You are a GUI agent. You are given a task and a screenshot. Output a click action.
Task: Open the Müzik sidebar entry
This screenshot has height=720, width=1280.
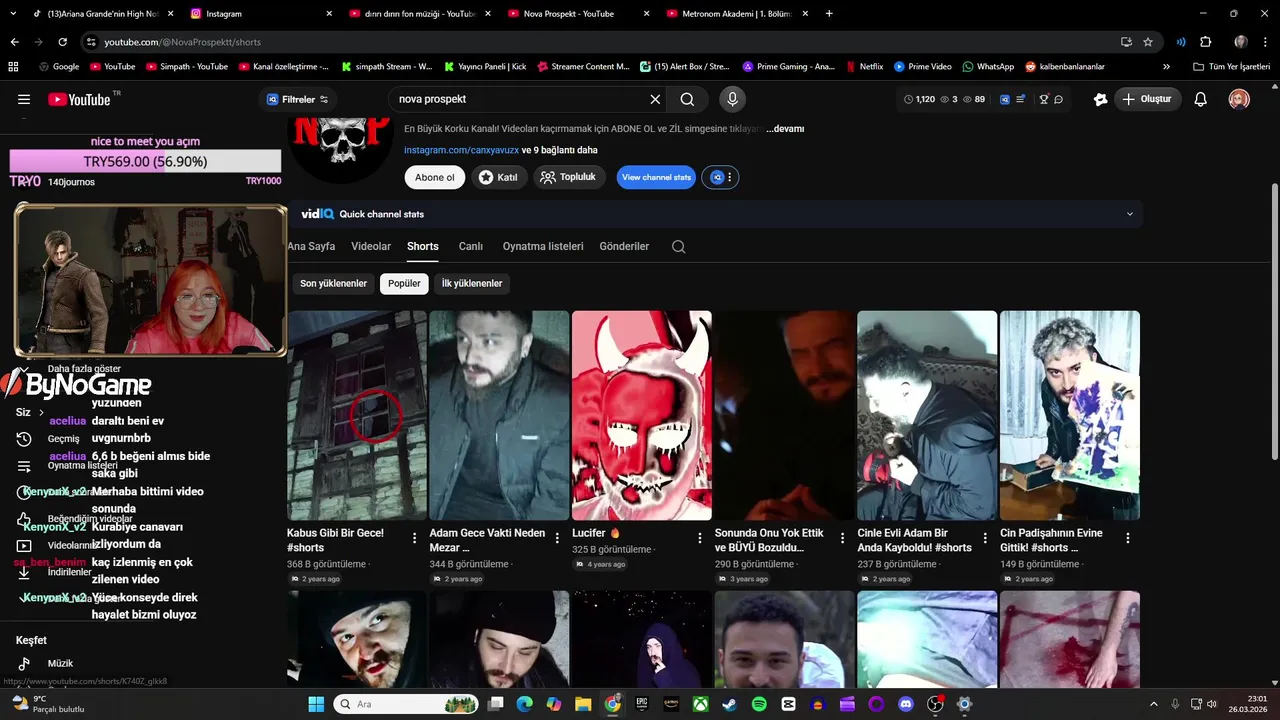60,664
